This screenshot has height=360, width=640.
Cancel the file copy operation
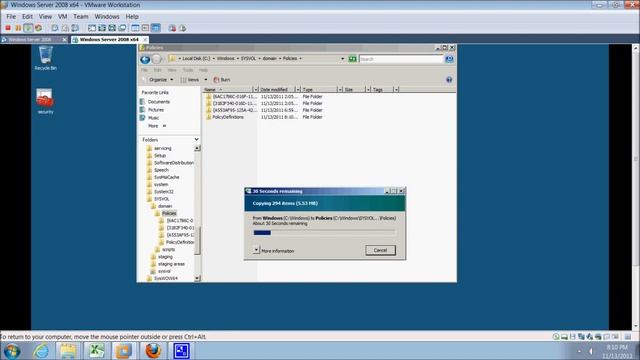point(380,250)
